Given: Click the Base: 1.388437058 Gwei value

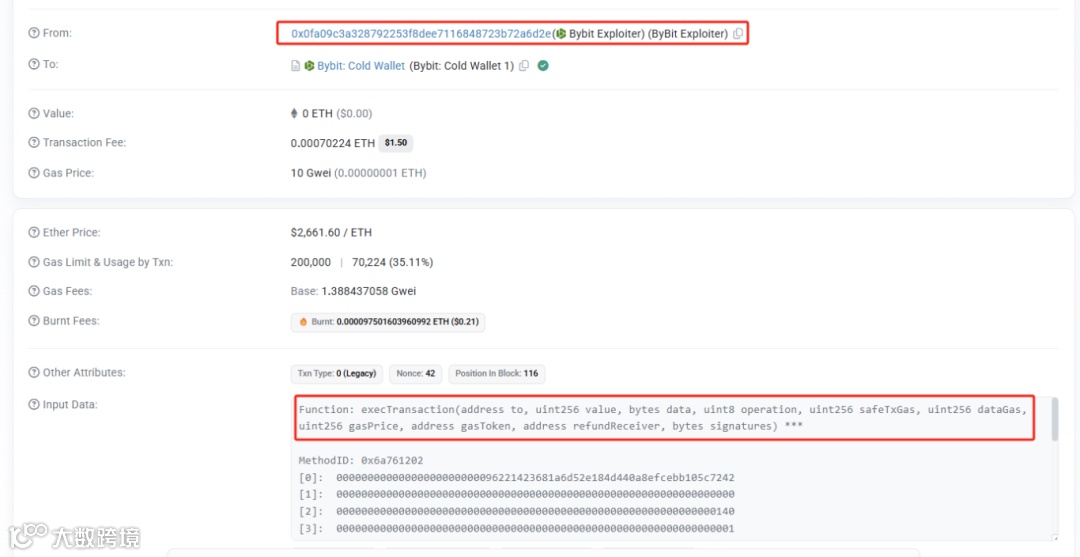Looking at the screenshot, I should tap(353, 291).
